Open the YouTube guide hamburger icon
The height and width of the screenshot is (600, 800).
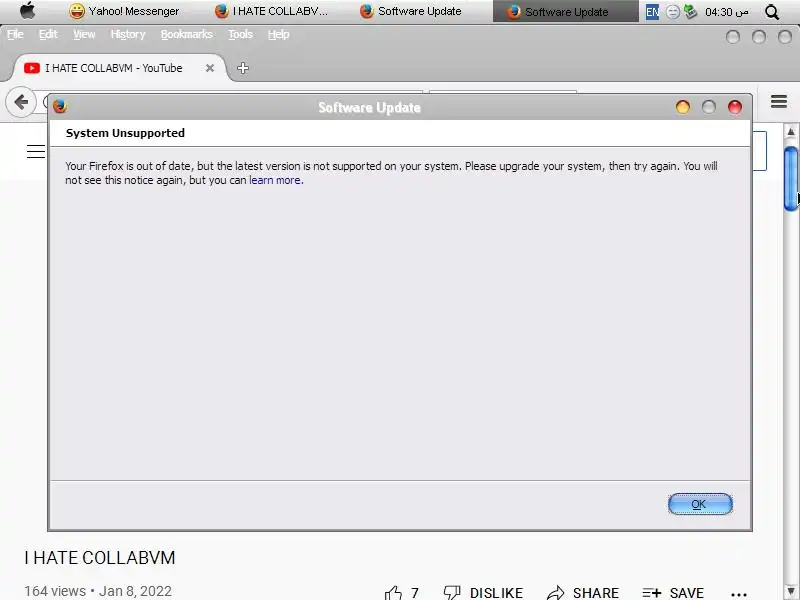[x=36, y=152]
